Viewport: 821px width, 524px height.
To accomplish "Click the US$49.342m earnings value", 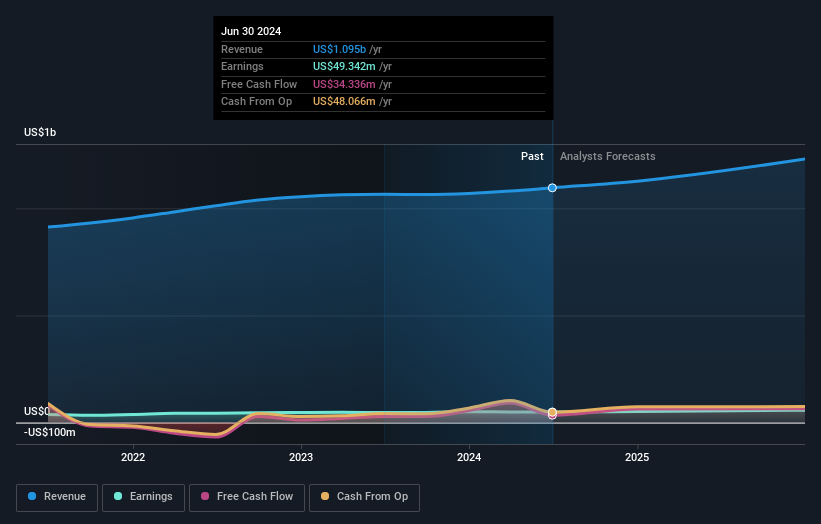I will 344,66.
